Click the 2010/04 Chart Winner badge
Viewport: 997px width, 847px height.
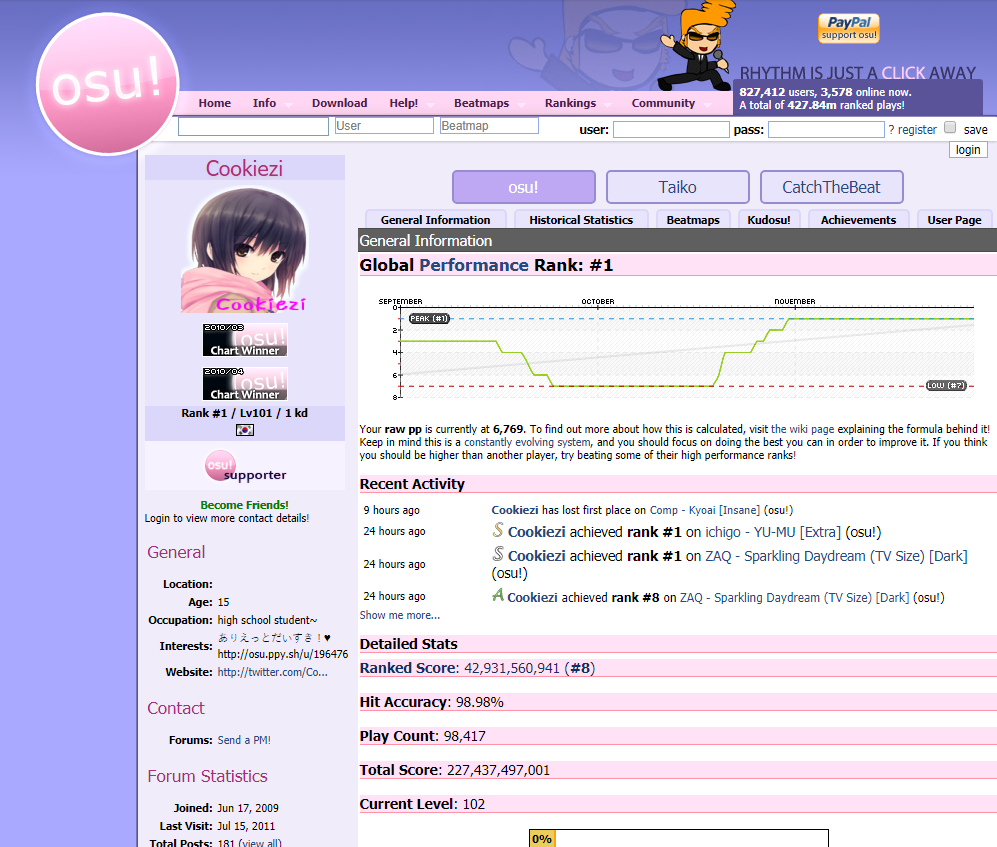coord(245,383)
